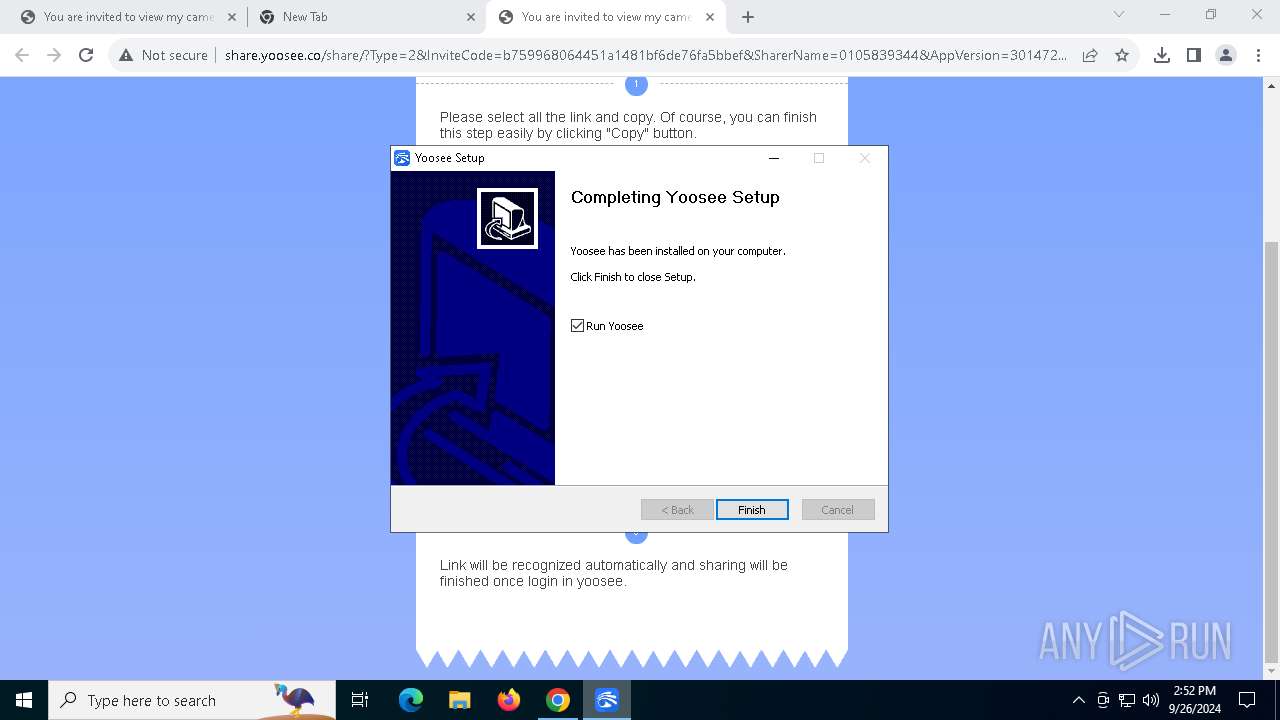Open the Windows Start menu
Image resolution: width=1280 pixels, height=720 pixels.
click(24, 700)
